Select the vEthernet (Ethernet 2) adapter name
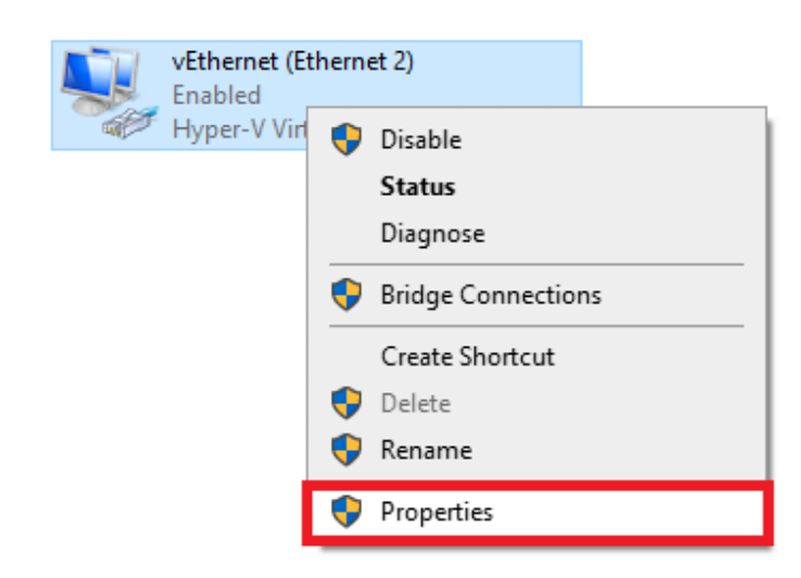This screenshot has width=801, height=578. click(x=293, y=62)
